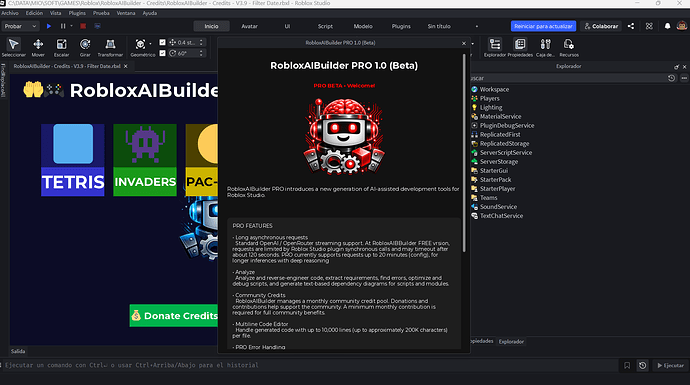Select Teams in the Explorer

tap(484, 198)
